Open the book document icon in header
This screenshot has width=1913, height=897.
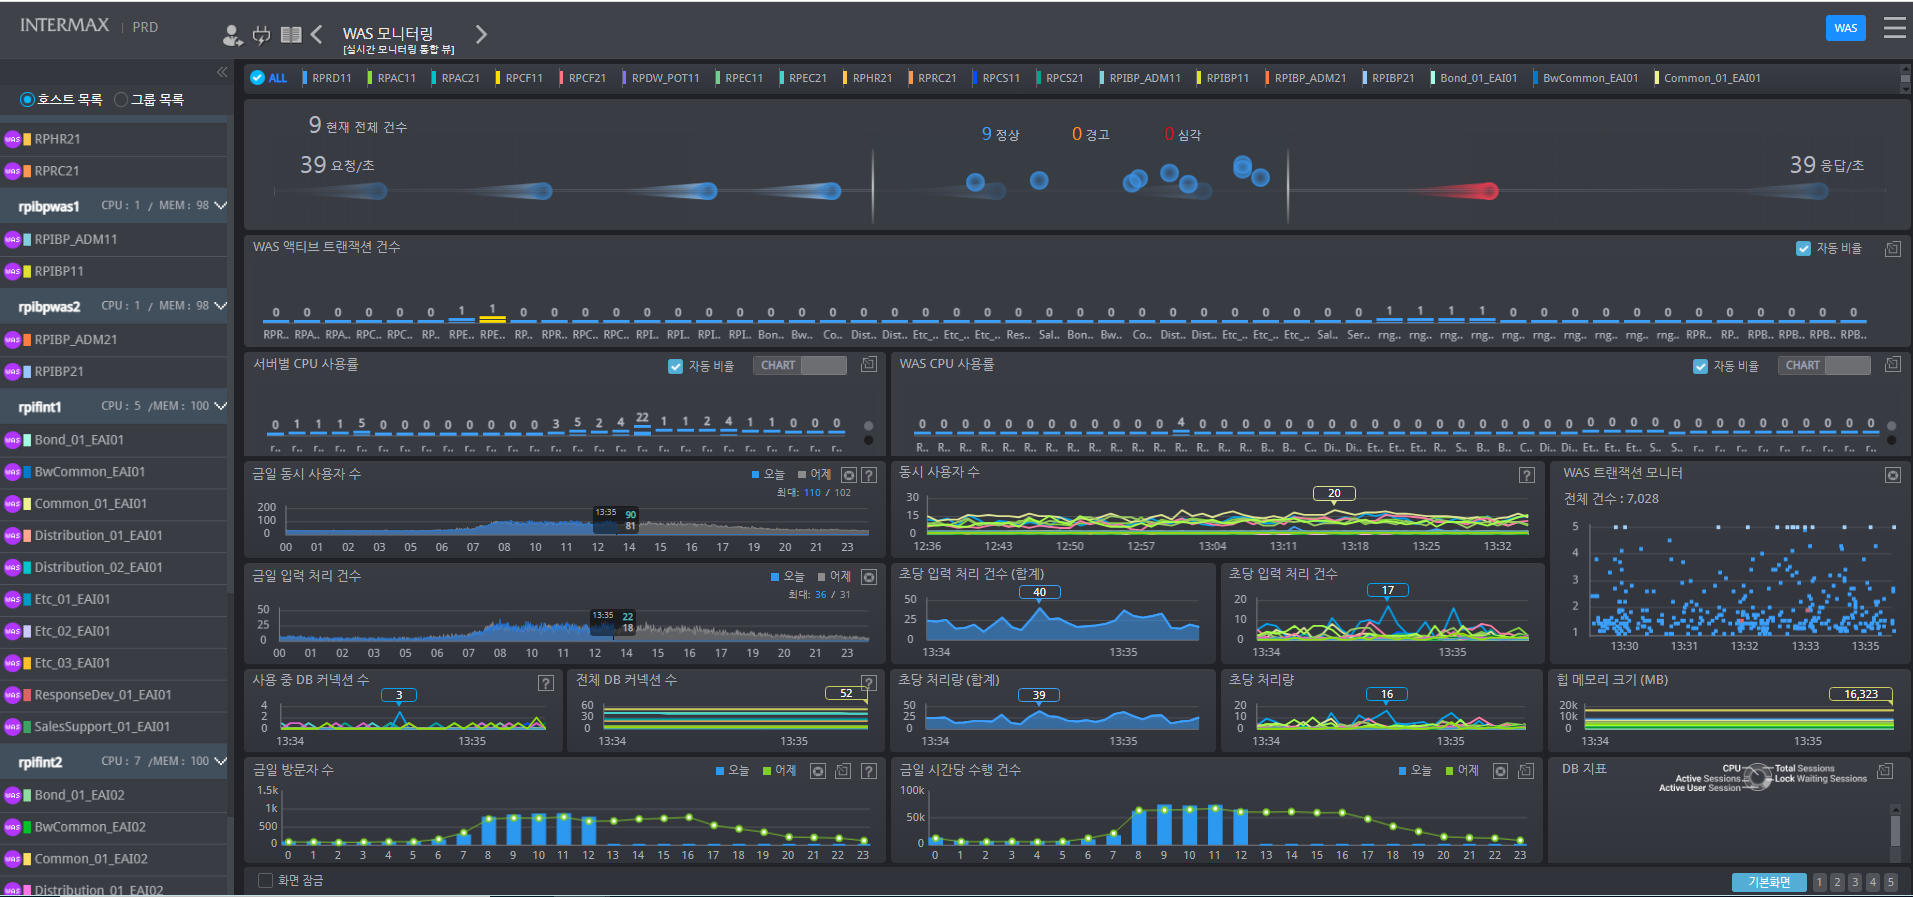pos(291,35)
